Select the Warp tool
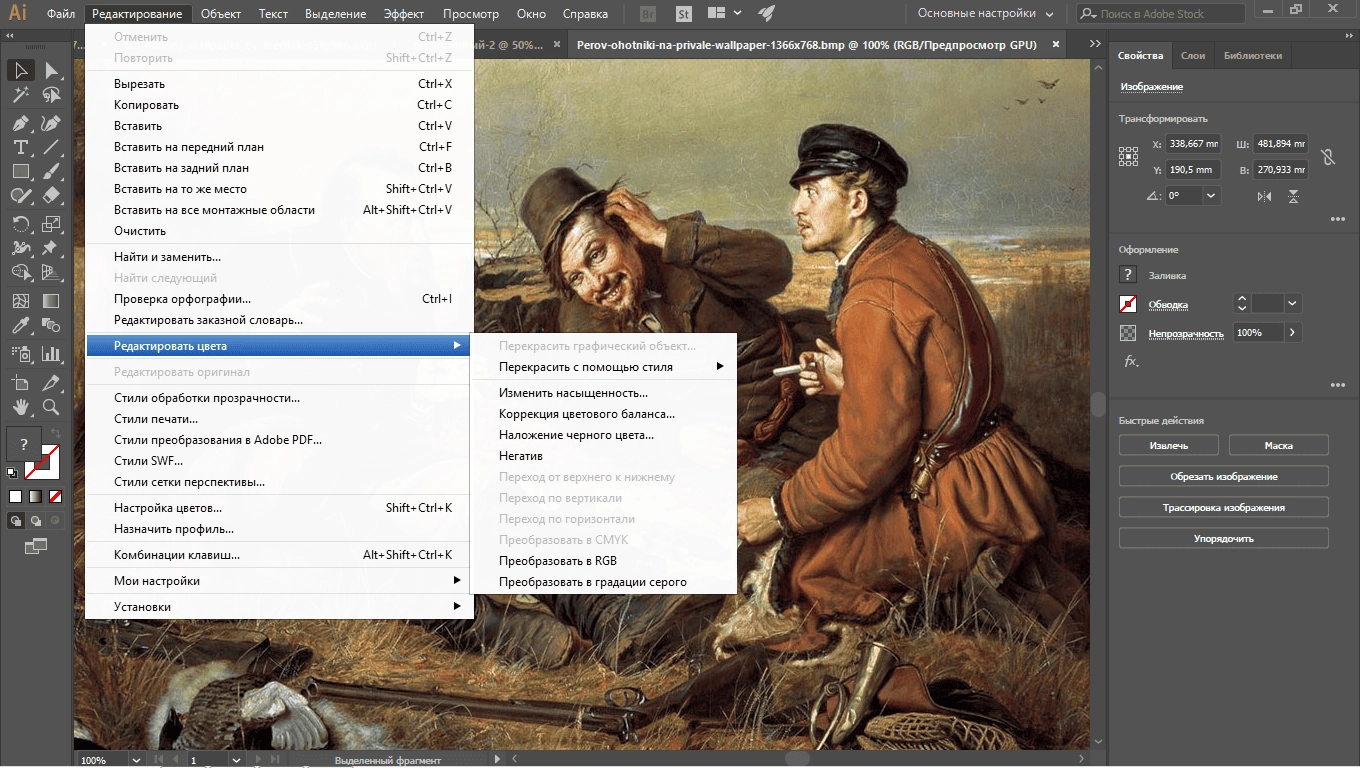 click(20, 248)
